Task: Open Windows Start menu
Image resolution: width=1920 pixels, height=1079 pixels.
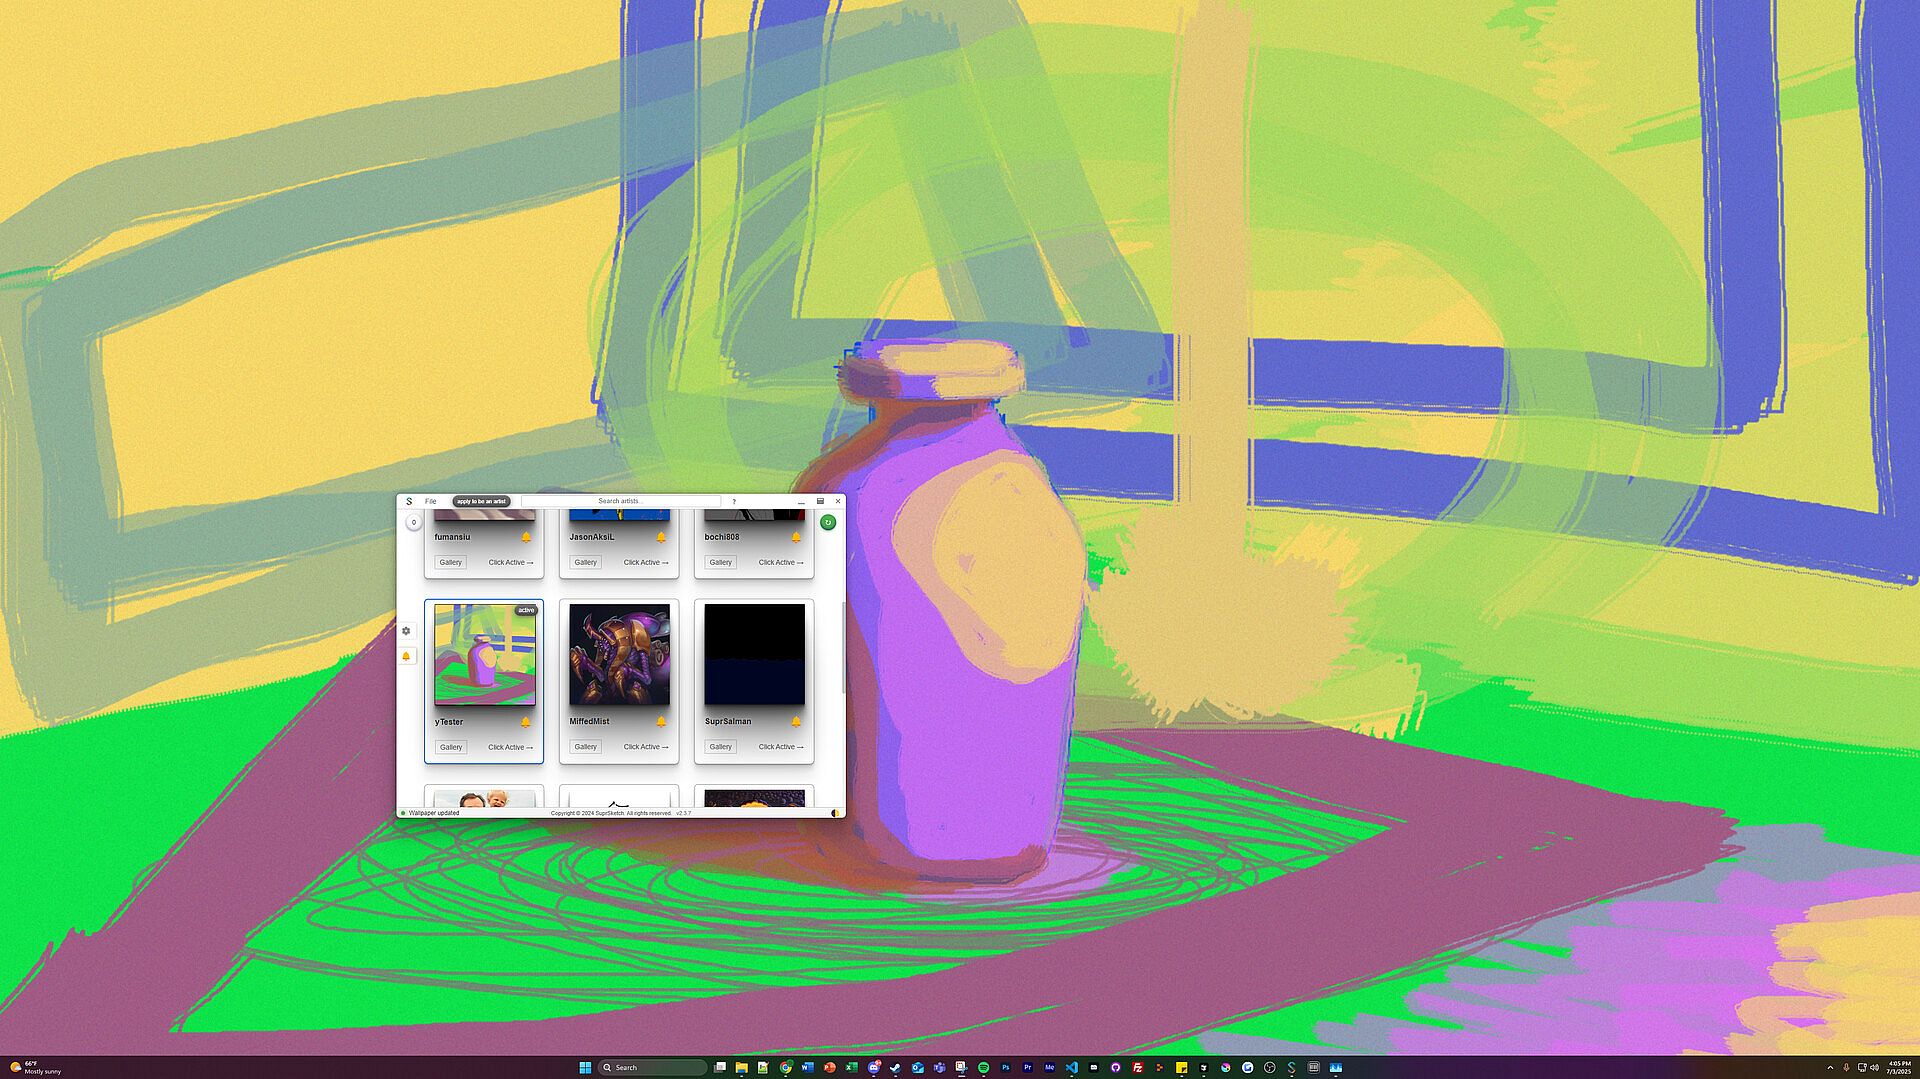Action: [x=585, y=1067]
